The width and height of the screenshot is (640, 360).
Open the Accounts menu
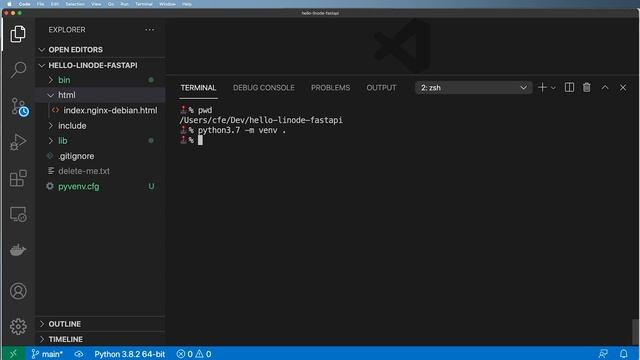click(x=18, y=291)
